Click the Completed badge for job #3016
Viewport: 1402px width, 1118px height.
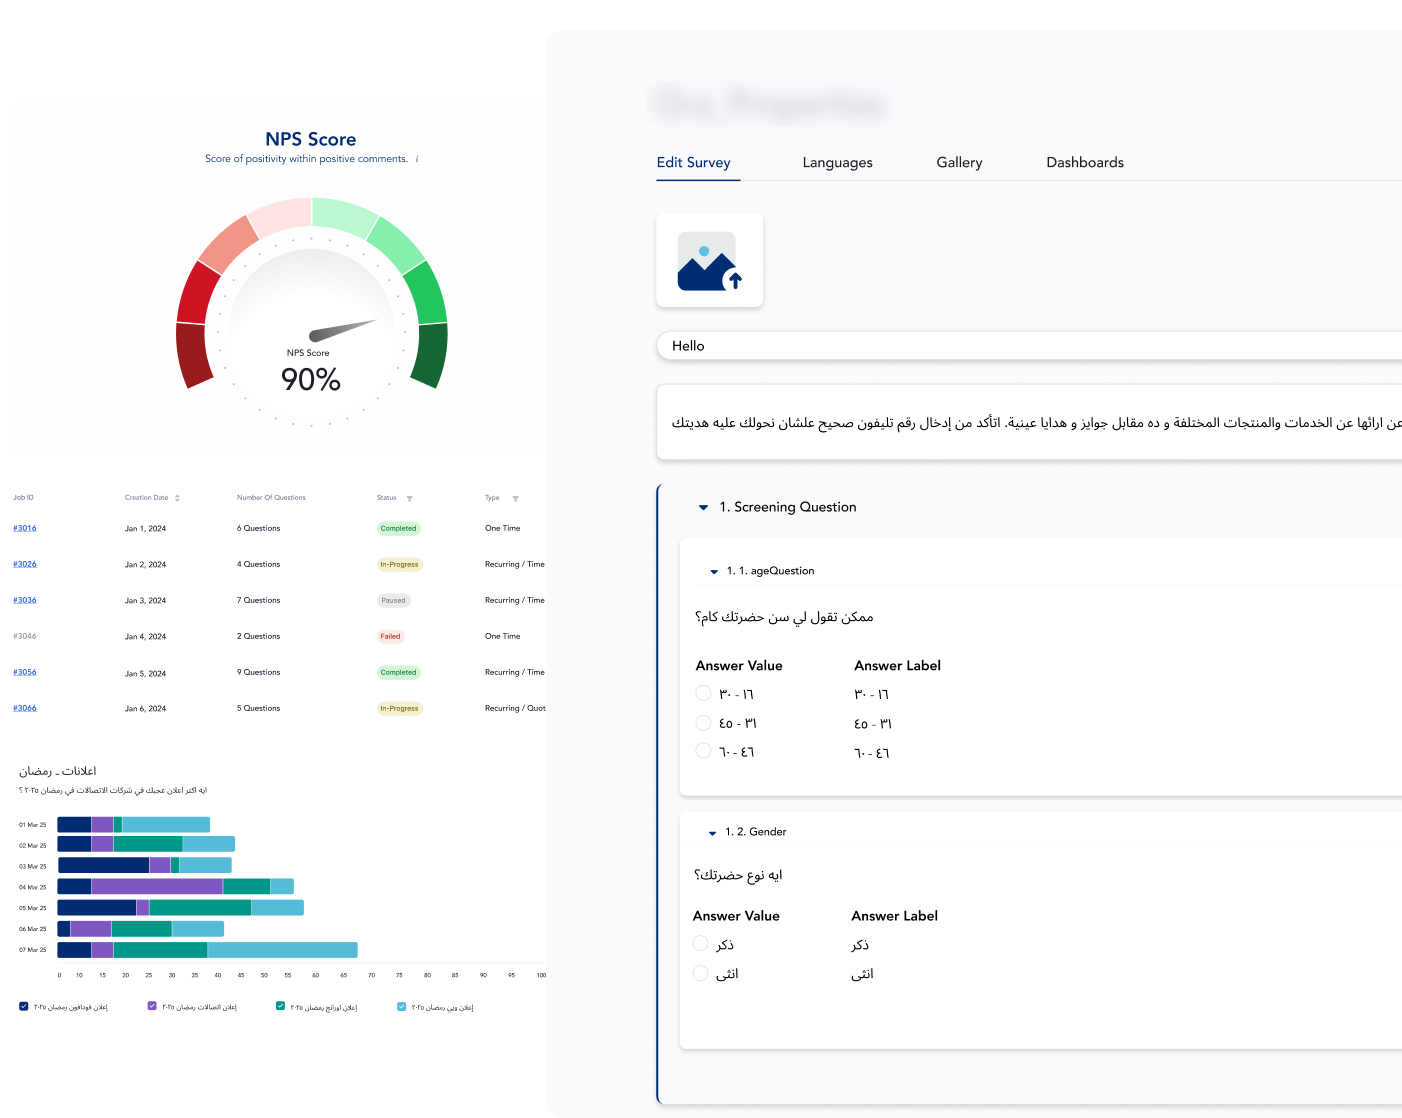point(398,528)
